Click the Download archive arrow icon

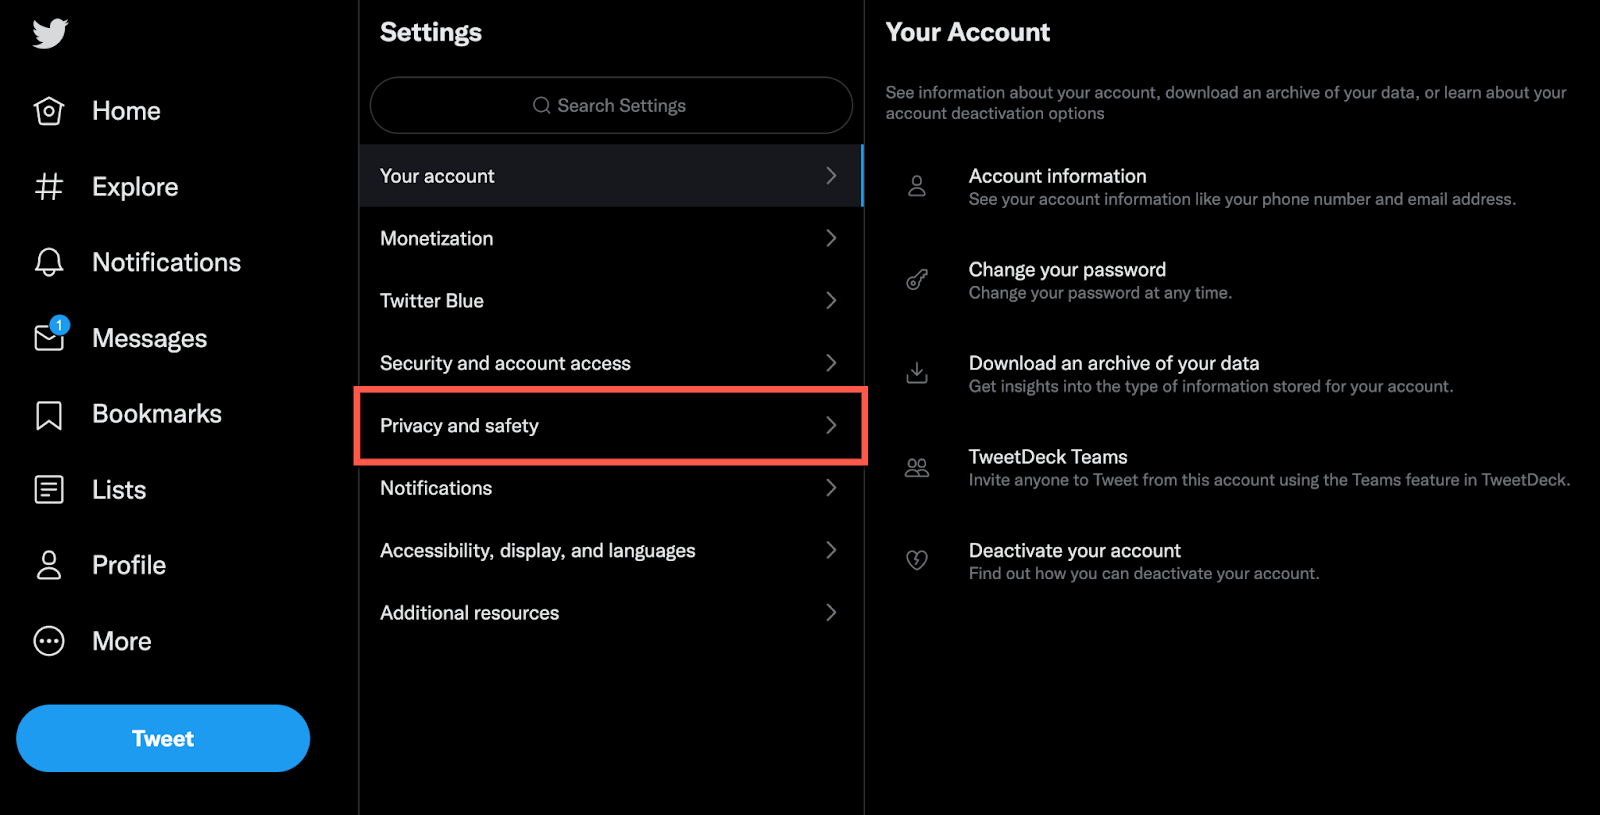tap(917, 373)
